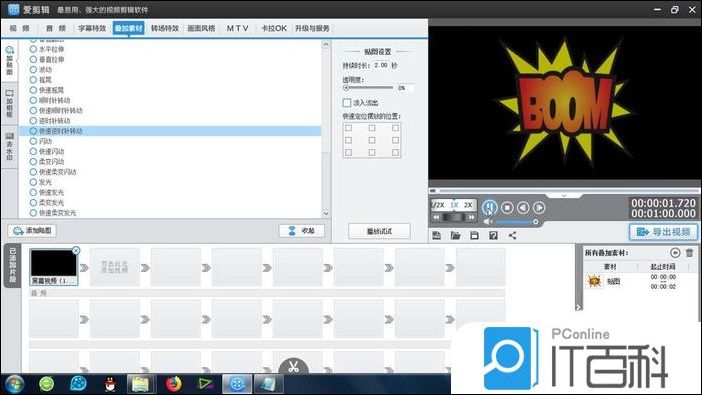Select the BOOM sticker in the materials list

click(595, 281)
